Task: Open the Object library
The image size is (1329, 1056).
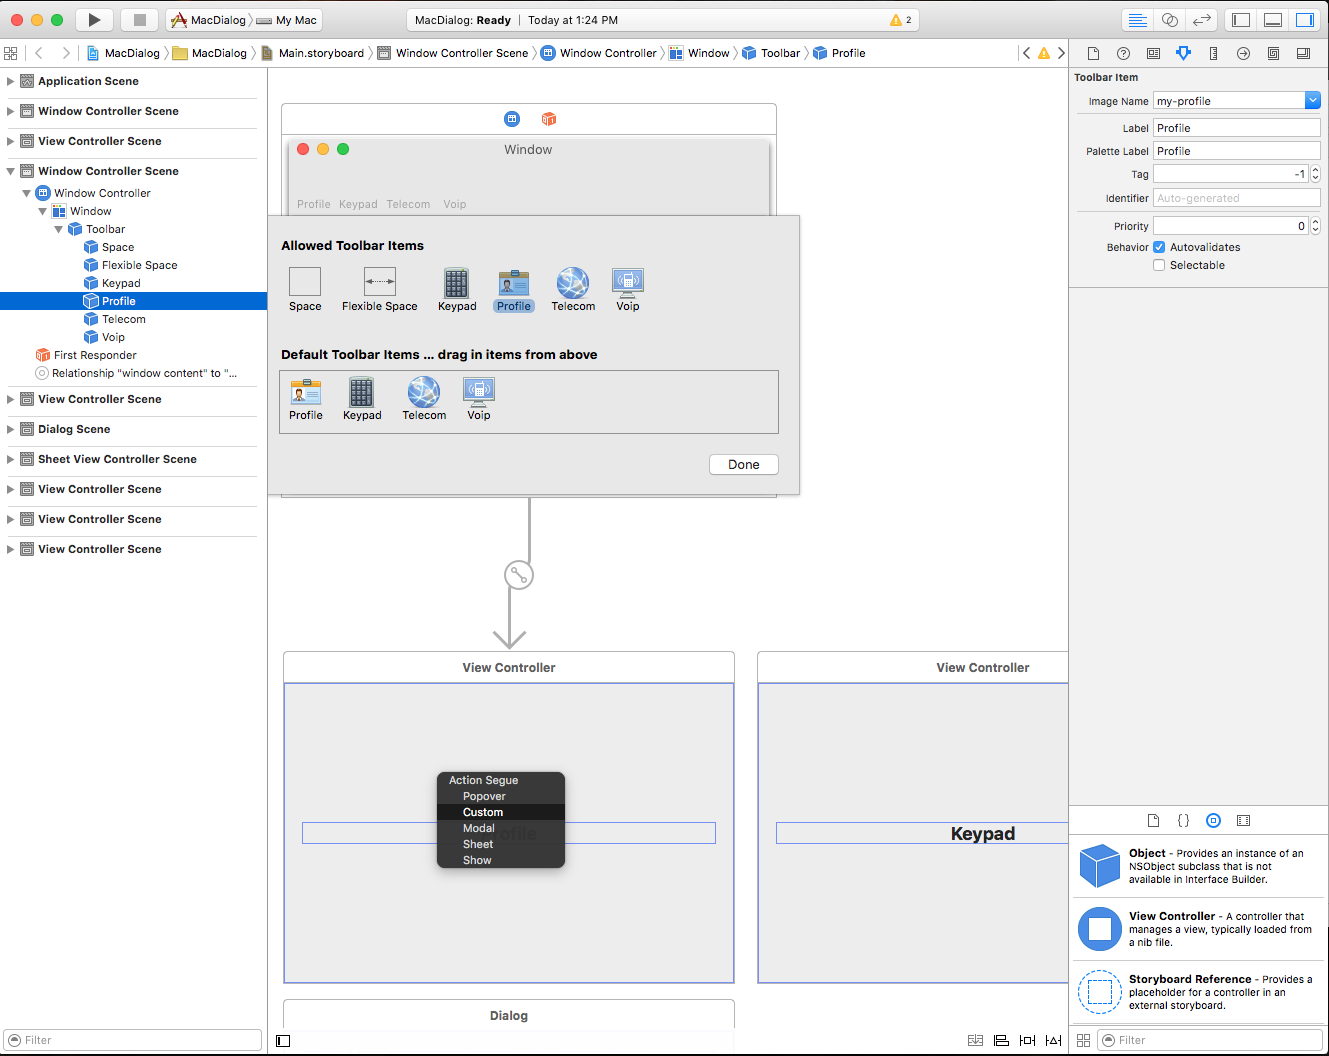Action: (x=1213, y=820)
